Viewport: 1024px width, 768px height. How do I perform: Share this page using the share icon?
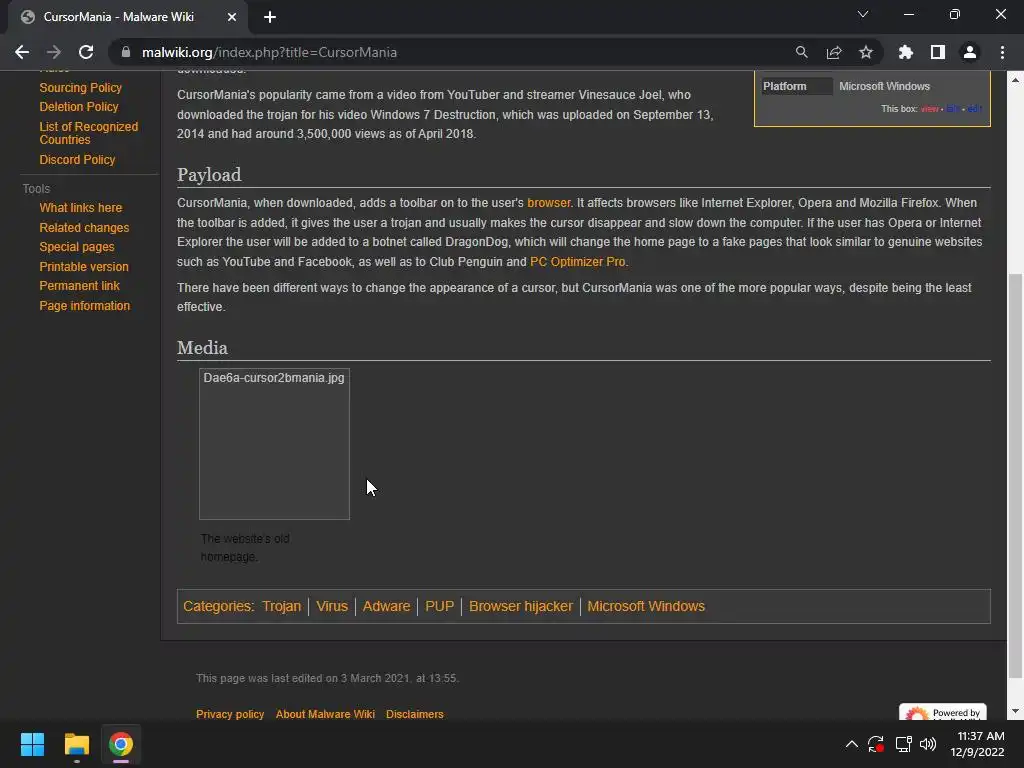[x=834, y=52]
